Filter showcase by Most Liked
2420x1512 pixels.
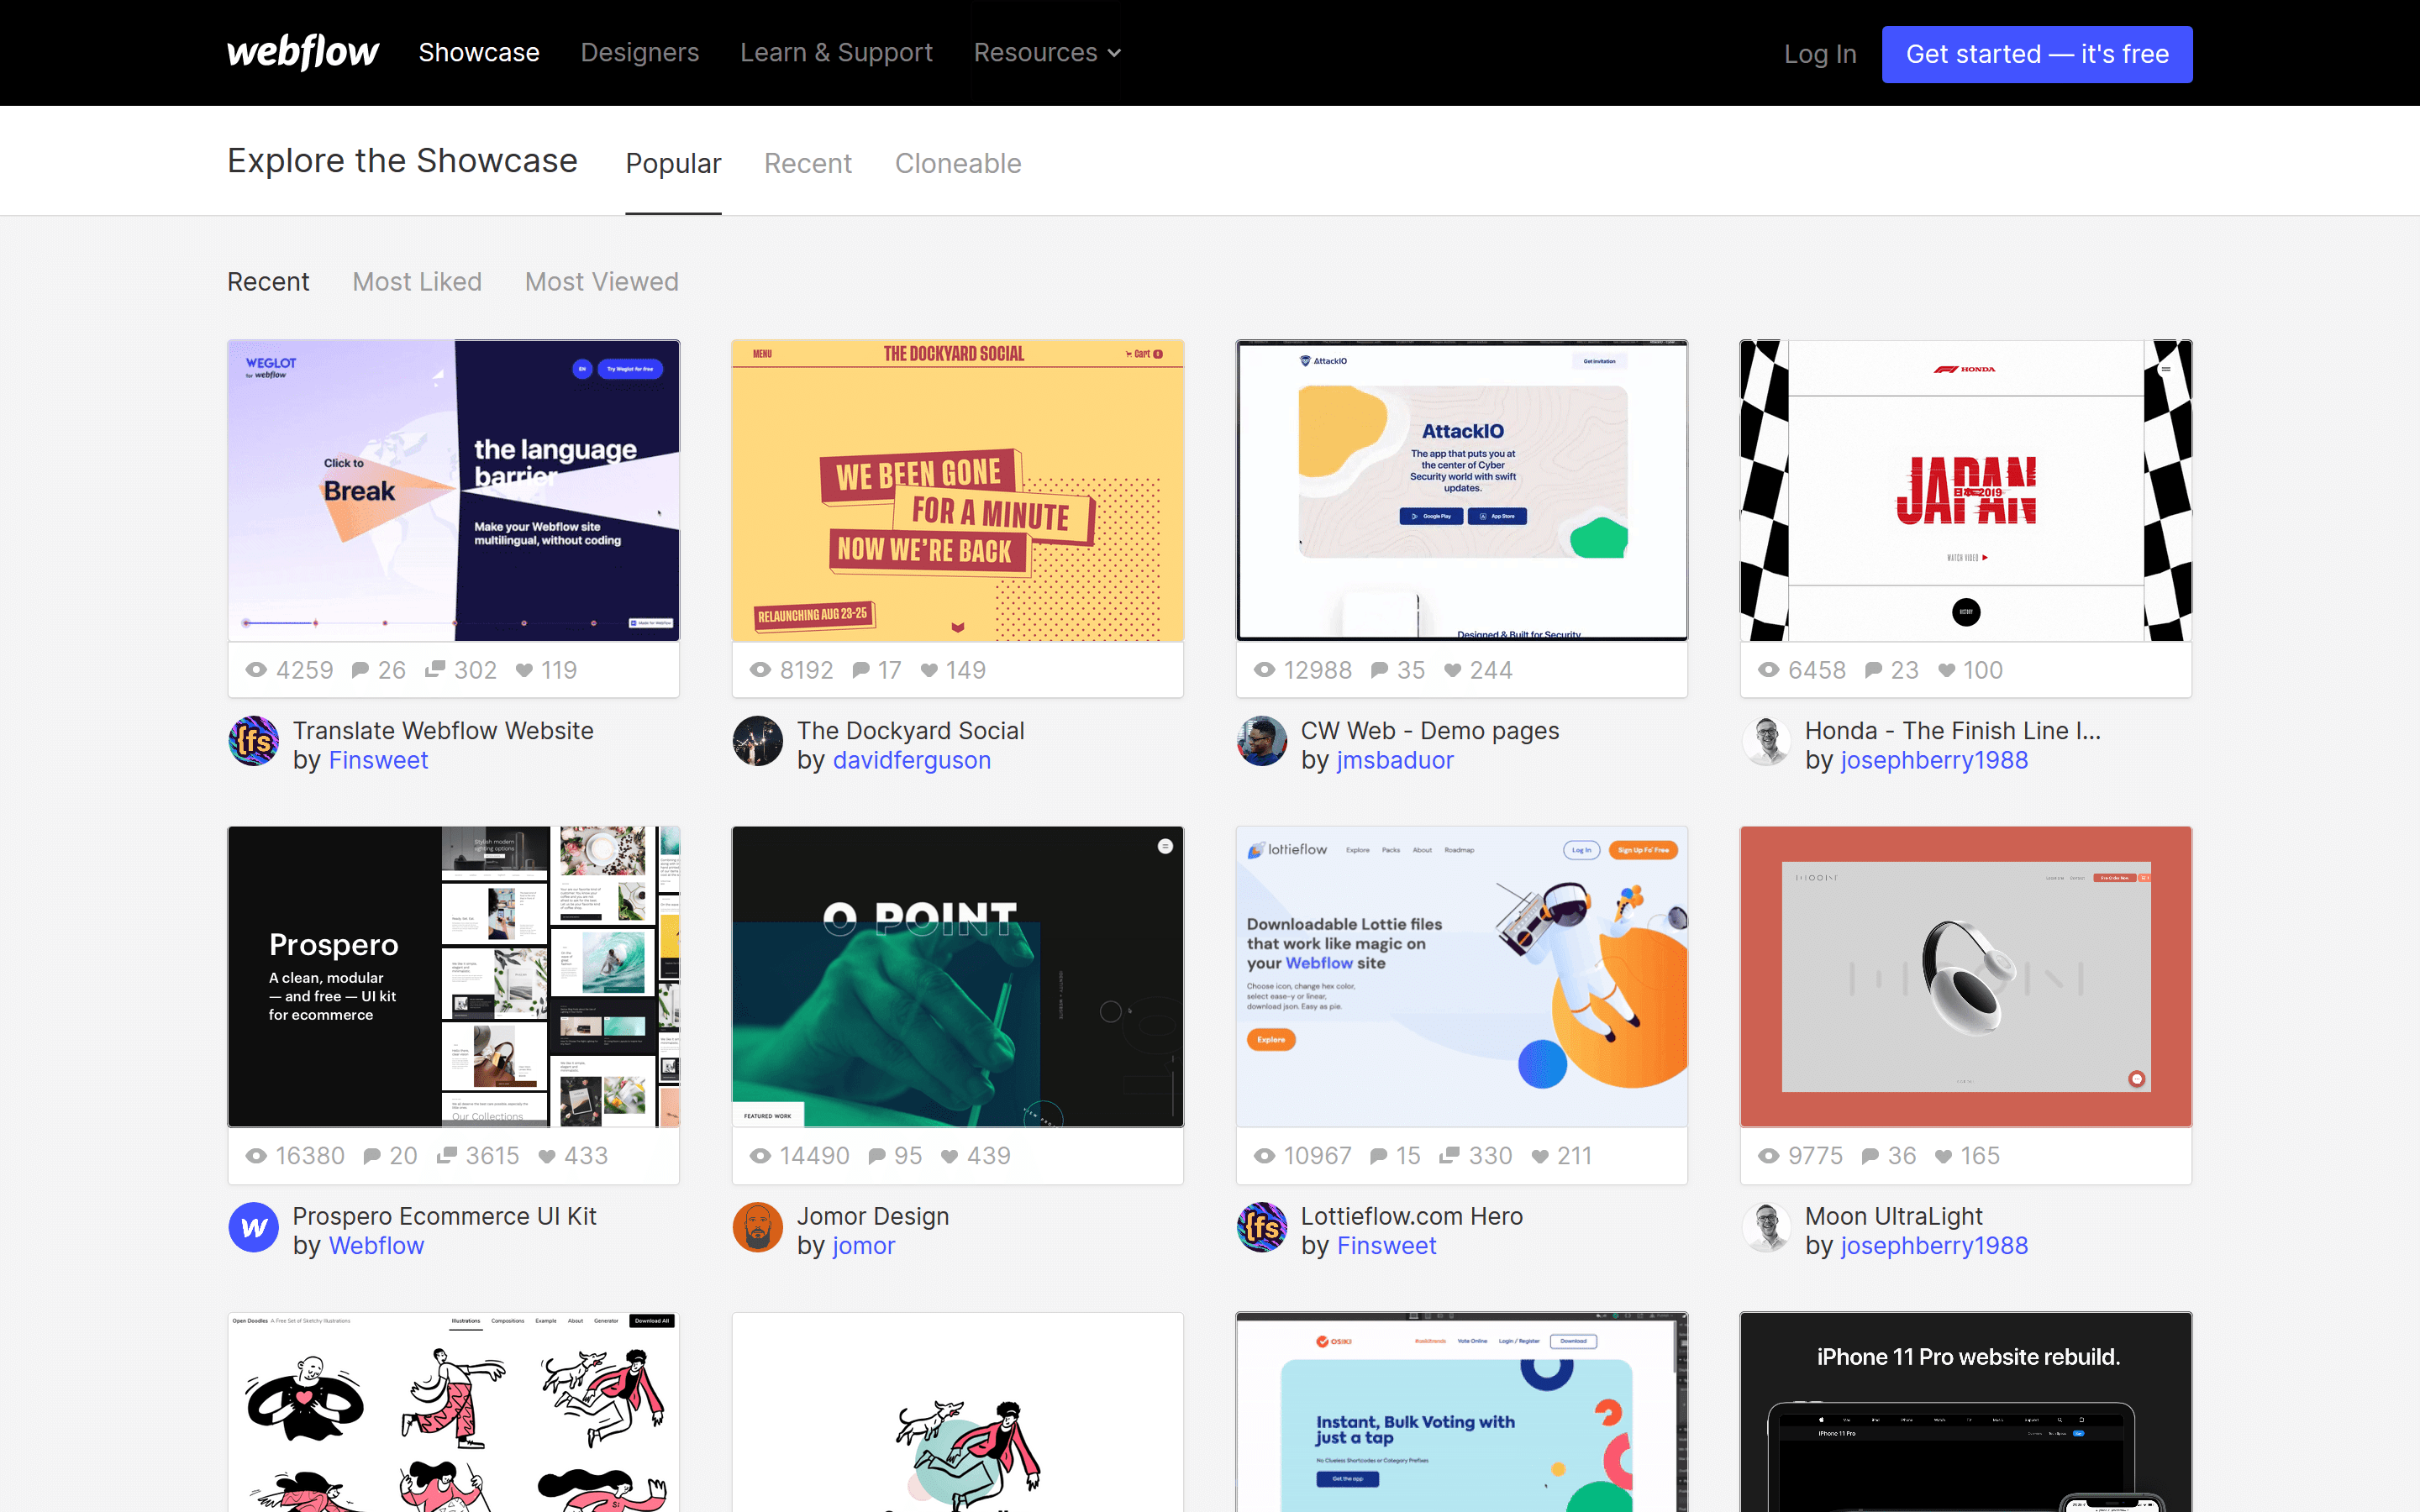click(416, 281)
